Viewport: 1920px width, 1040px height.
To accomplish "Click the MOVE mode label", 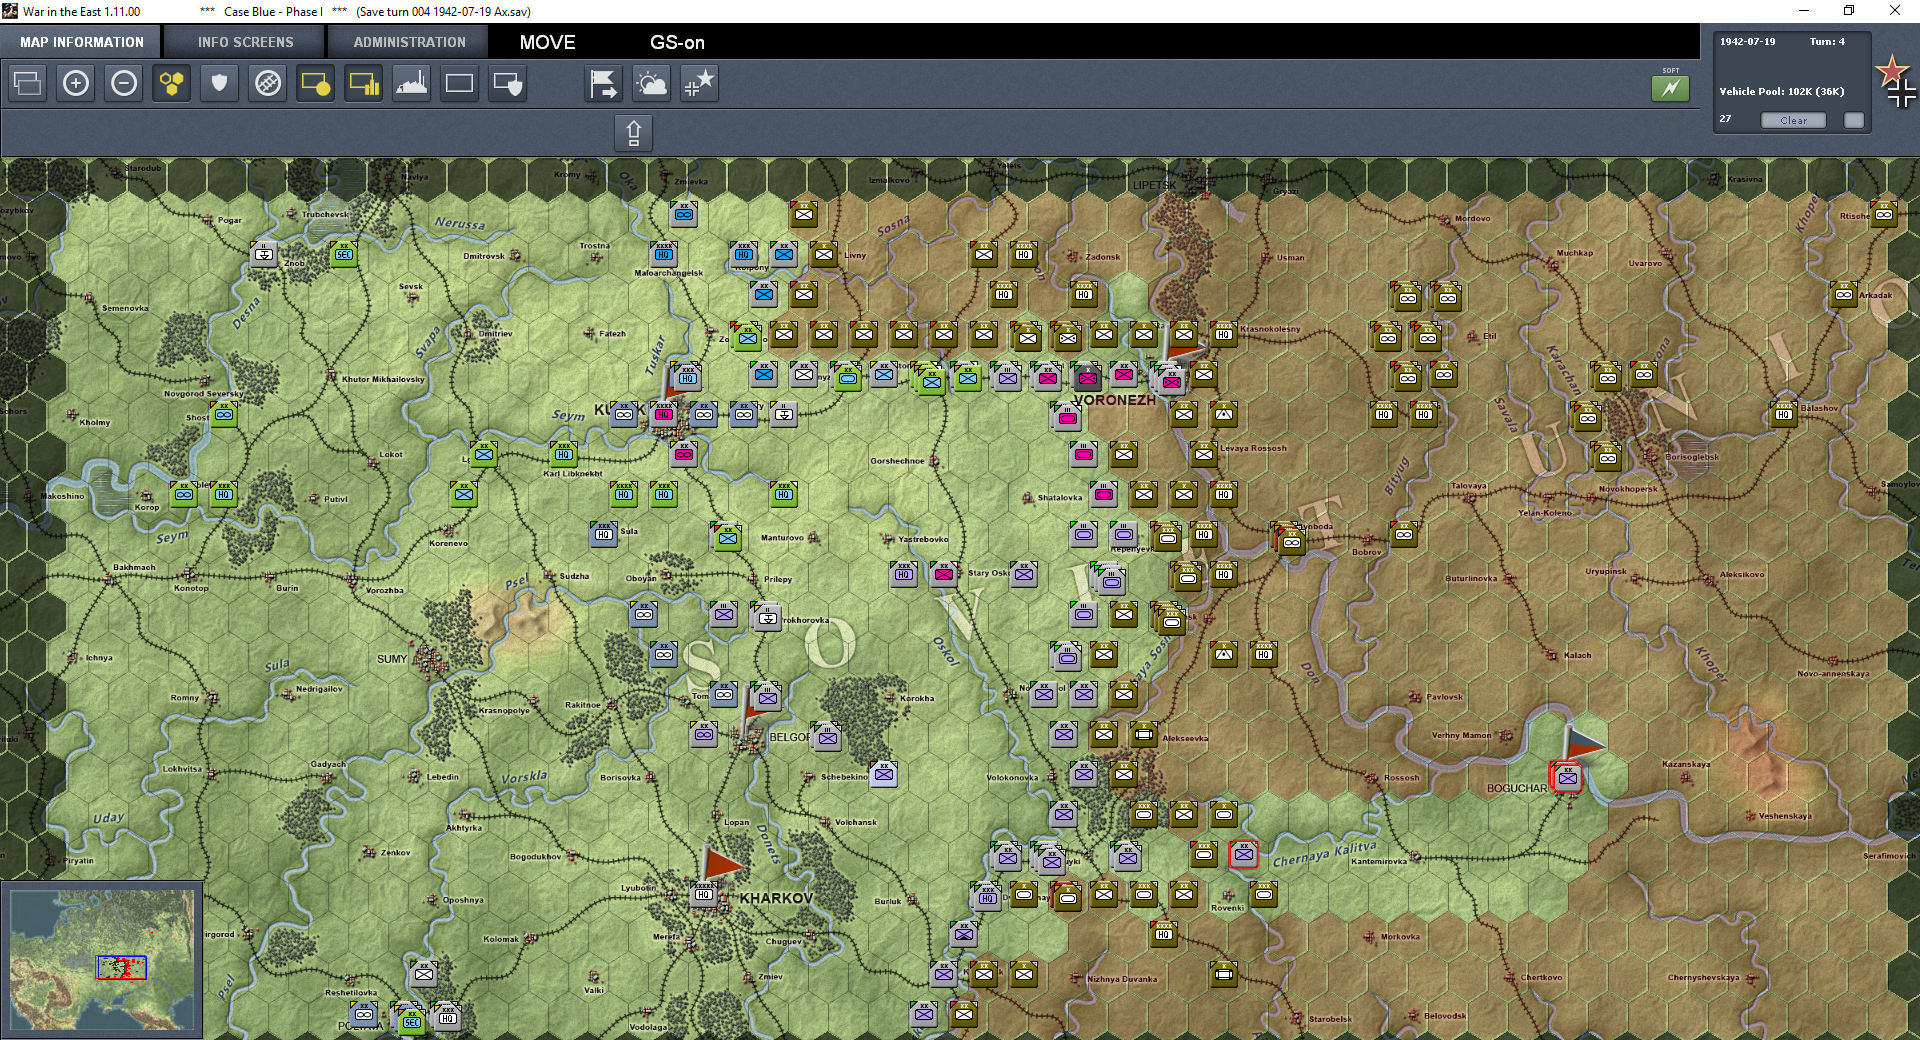I will (547, 43).
